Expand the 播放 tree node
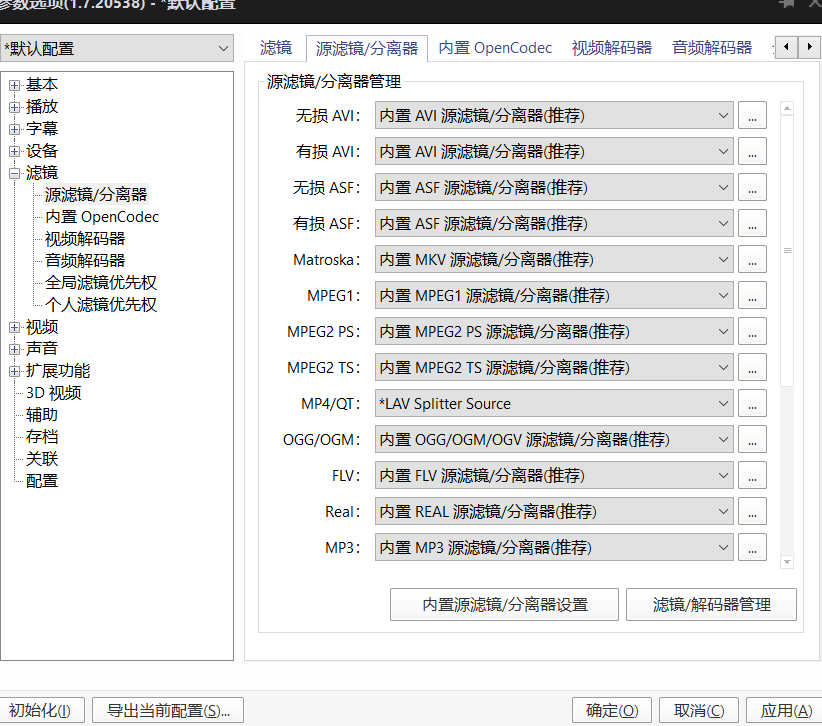This screenshot has width=822, height=726. (15, 107)
